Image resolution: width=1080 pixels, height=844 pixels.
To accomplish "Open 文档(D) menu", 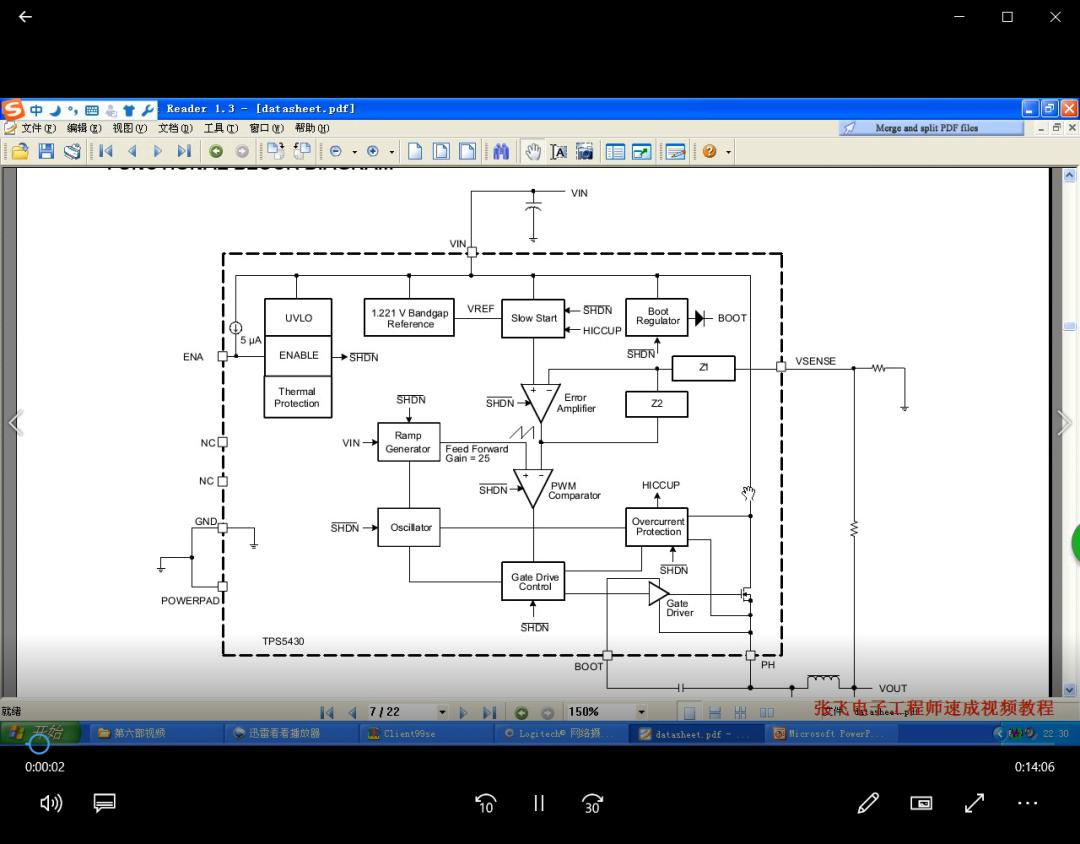I will 175,128.
